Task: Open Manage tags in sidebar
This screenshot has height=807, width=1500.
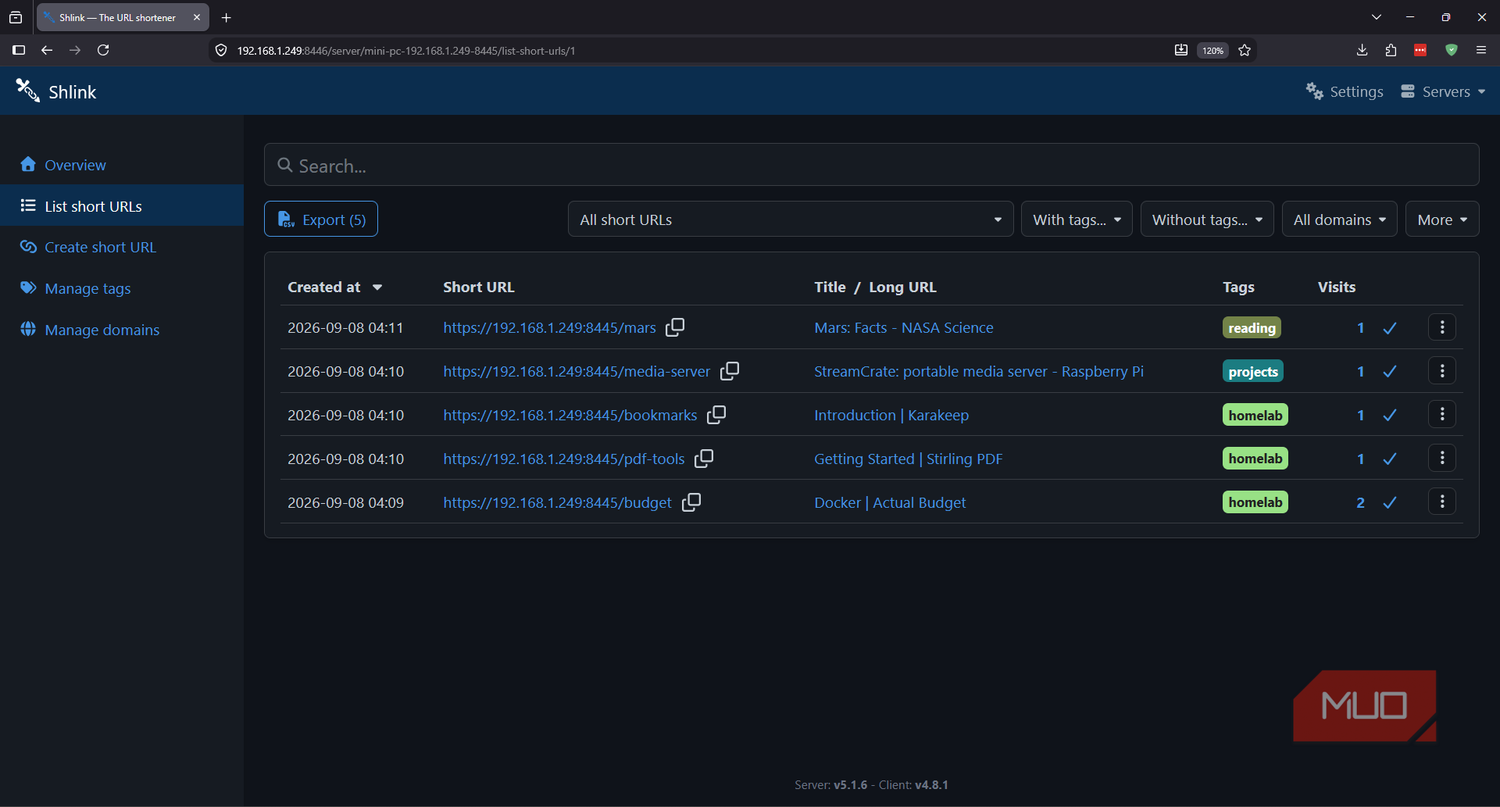Action: tap(88, 288)
